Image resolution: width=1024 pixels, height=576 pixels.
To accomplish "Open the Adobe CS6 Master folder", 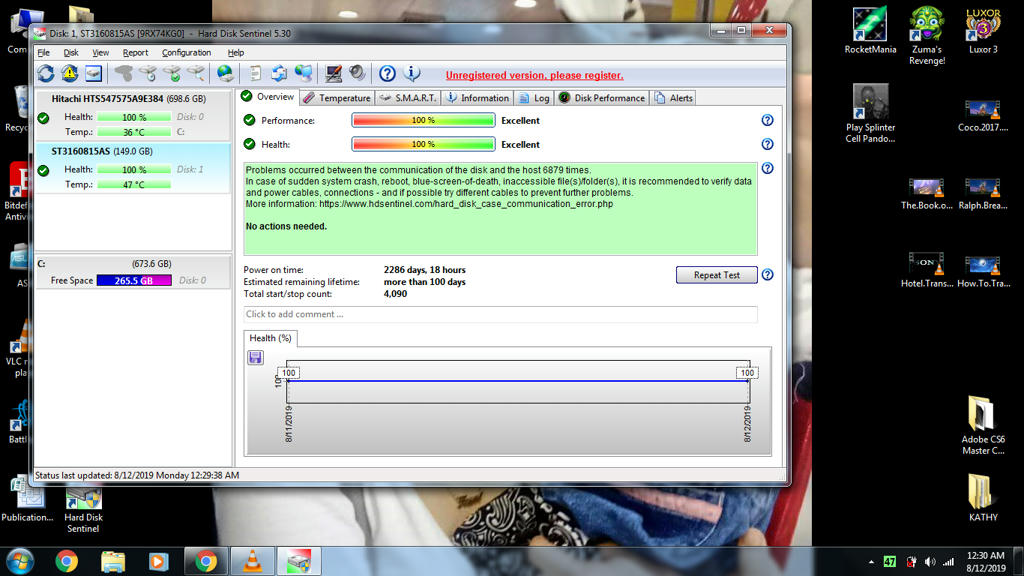I will point(983,425).
